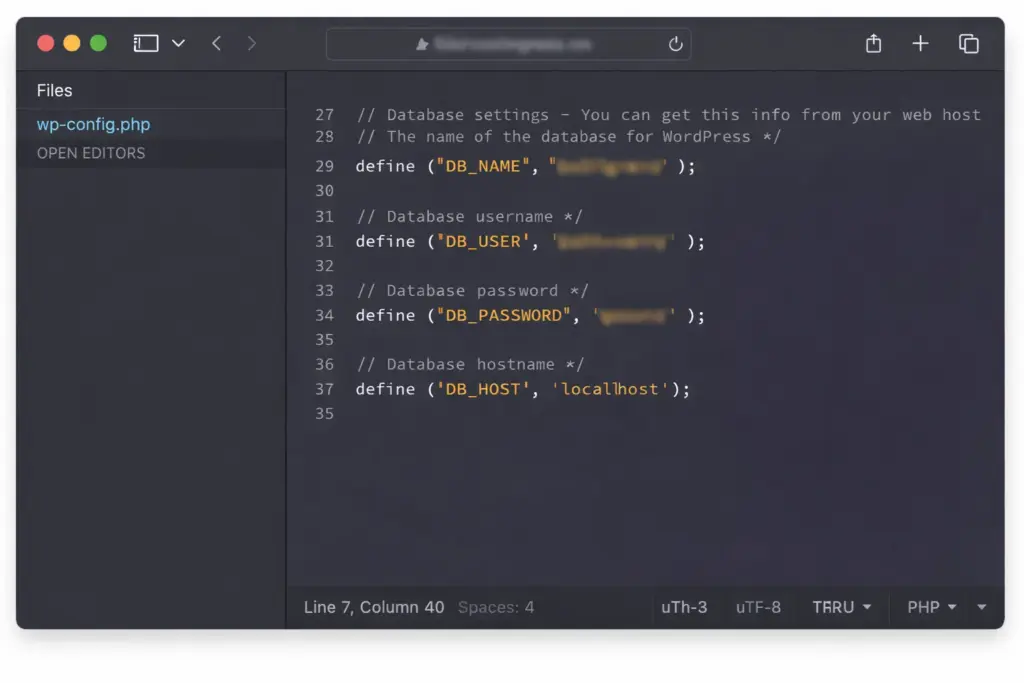Expand the rightmost status bar arrow
Image resolution: width=1024 pixels, height=683 pixels.
982,607
